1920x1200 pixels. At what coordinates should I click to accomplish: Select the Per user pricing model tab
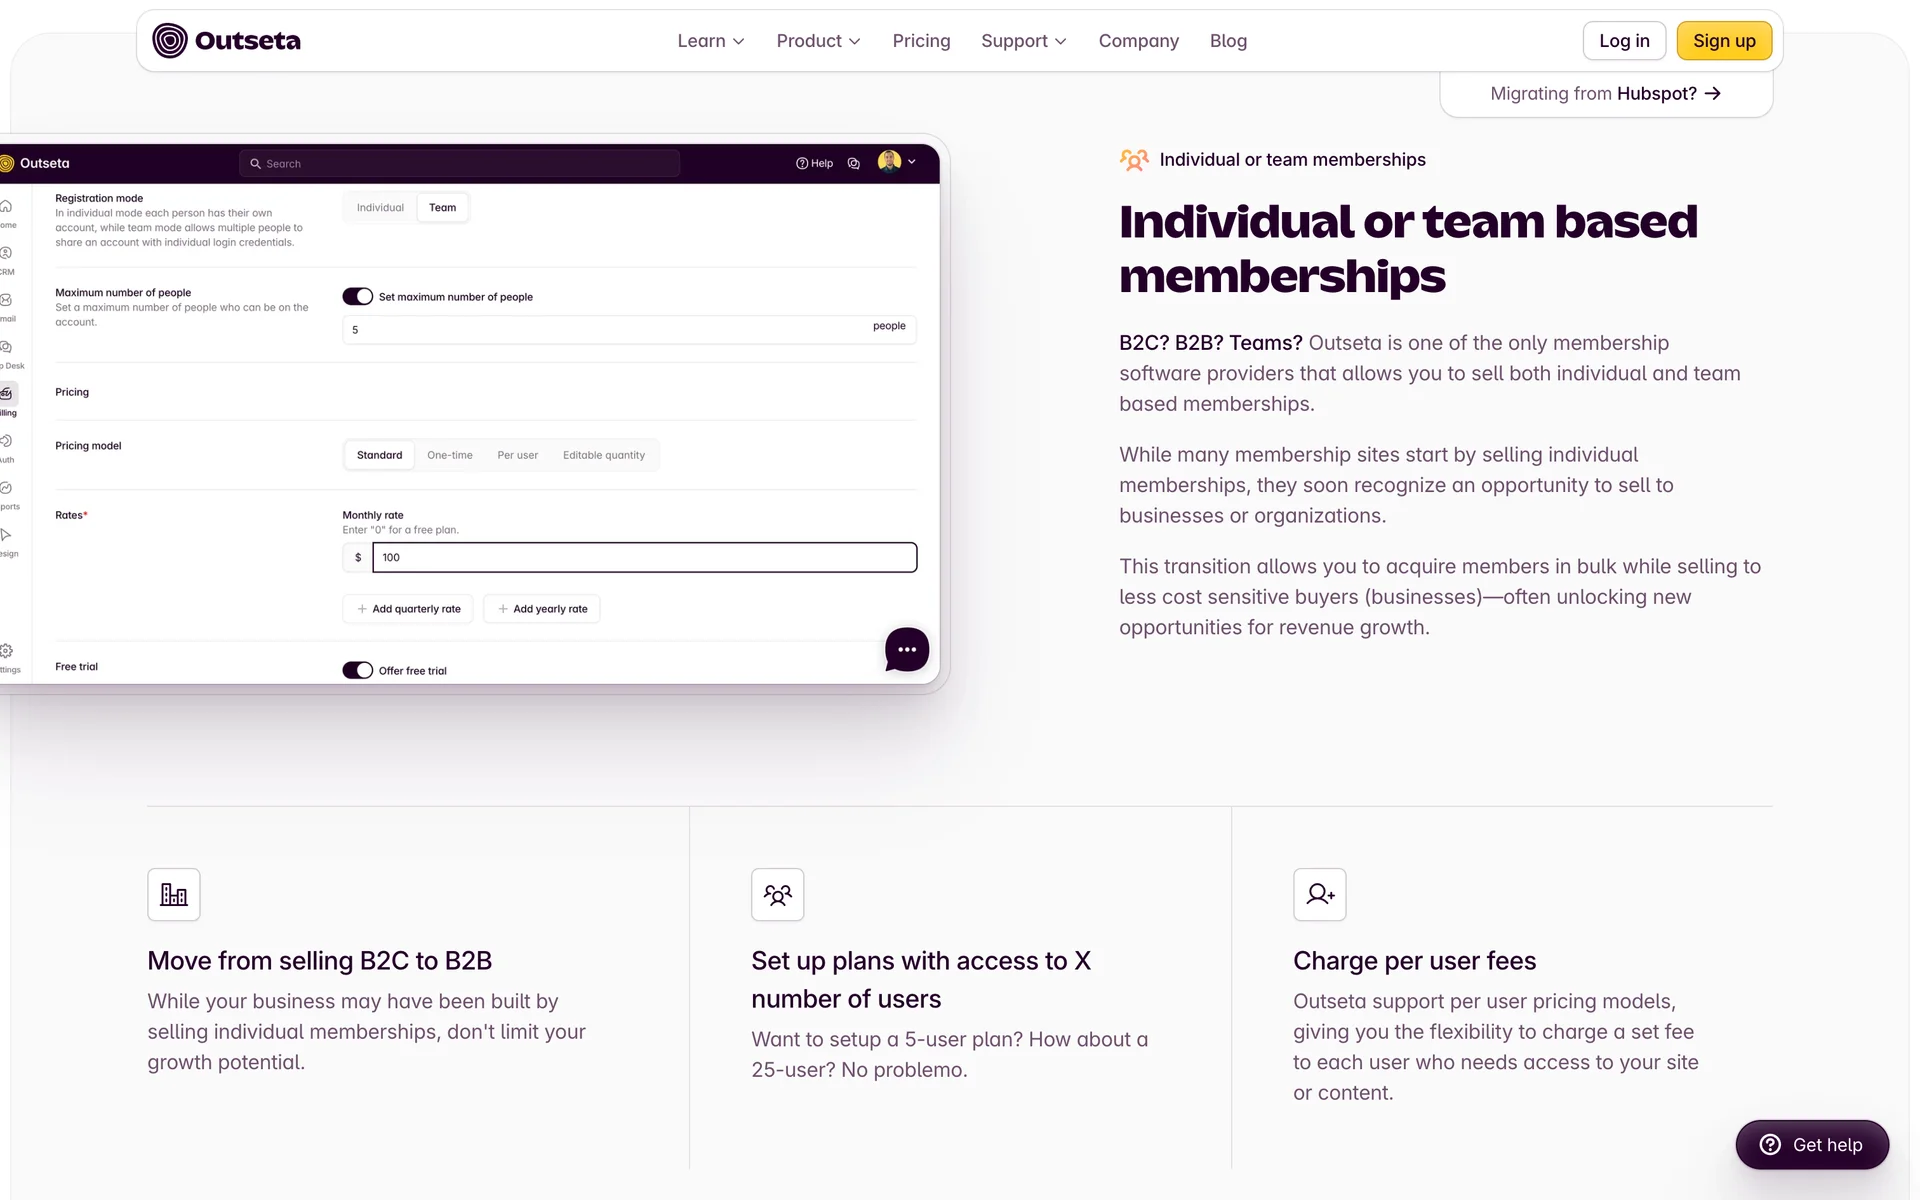pyautogui.click(x=517, y=455)
